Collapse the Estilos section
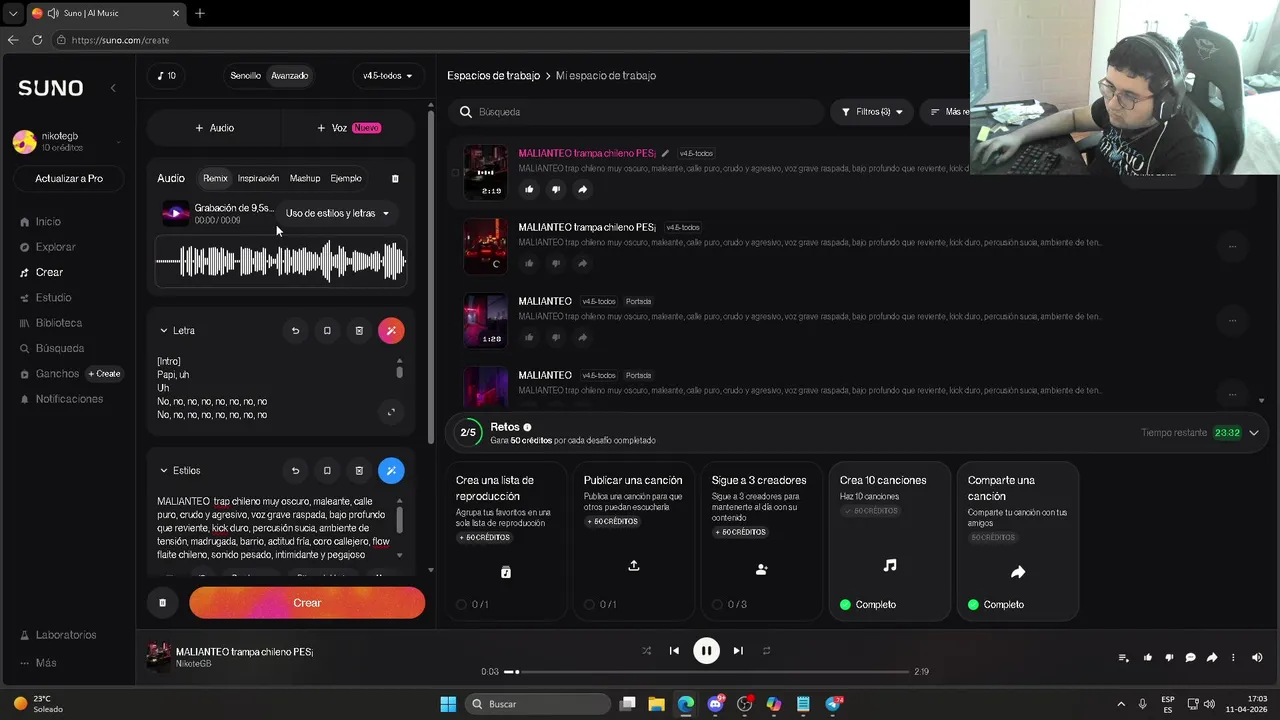1280x720 pixels. click(x=164, y=470)
